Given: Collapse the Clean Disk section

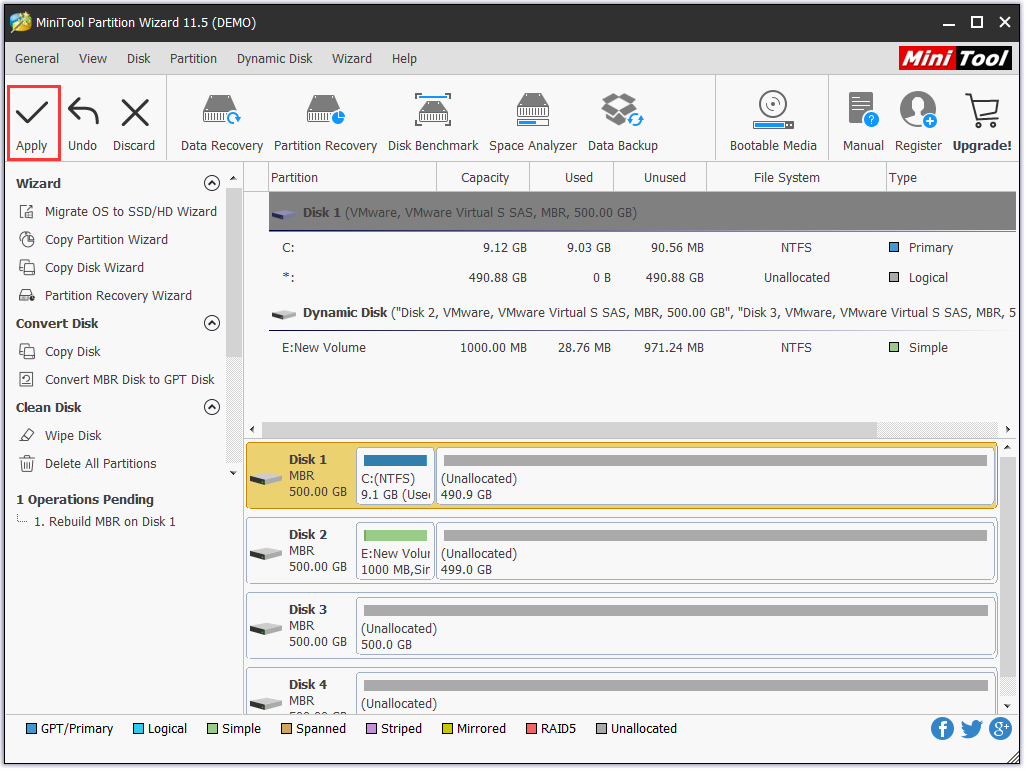Looking at the screenshot, I should [x=212, y=407].
